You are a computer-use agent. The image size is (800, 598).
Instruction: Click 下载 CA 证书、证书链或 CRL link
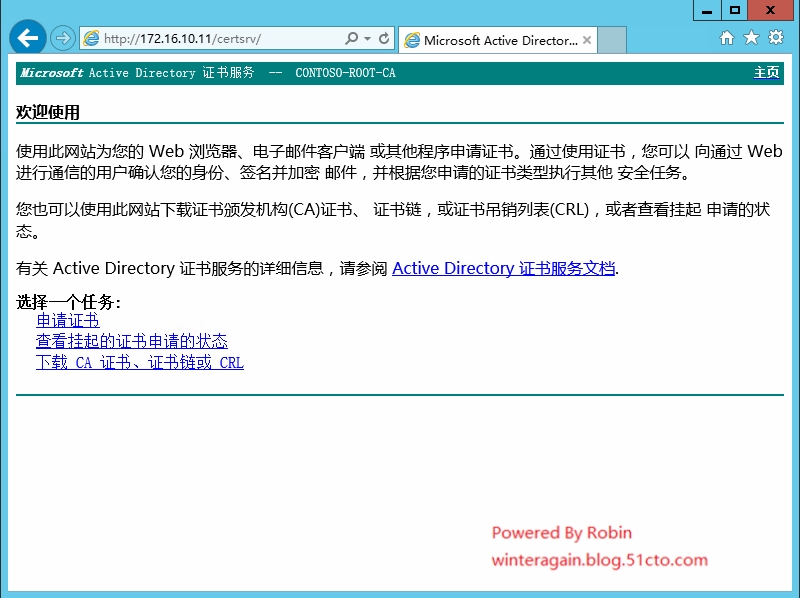[140, 362]
